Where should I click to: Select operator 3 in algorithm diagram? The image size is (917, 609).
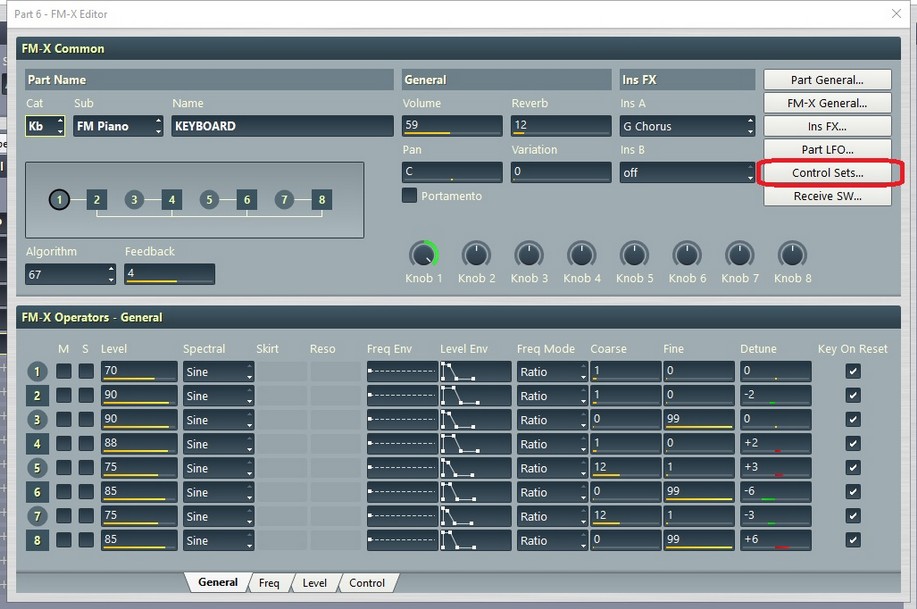(134, 199)
